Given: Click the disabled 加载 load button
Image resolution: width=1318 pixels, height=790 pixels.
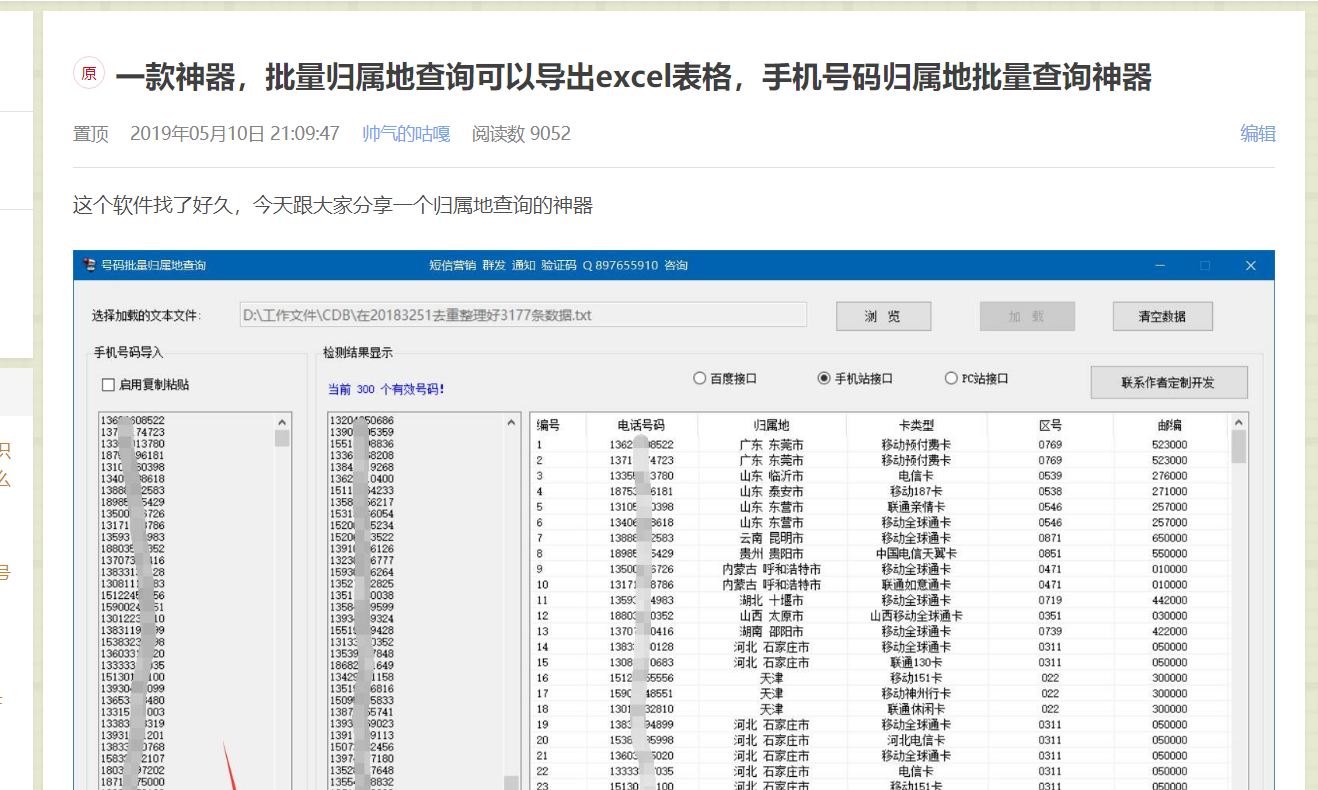Looking at the screenshot, I should point(1026,316).
